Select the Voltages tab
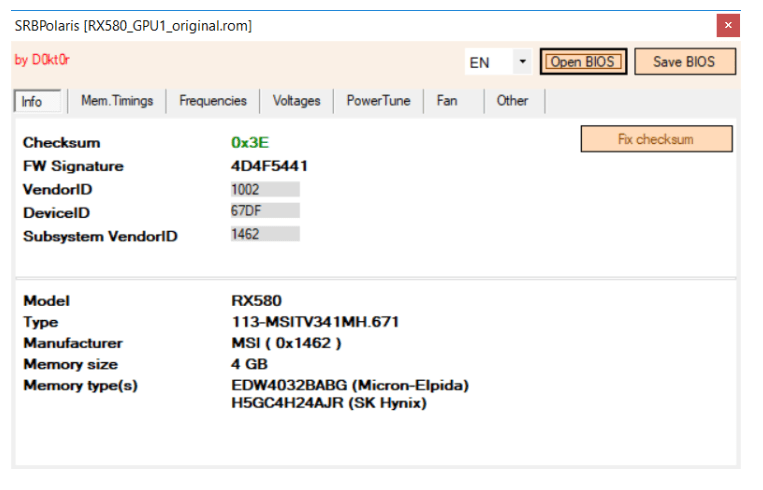The width and height of the screenshot is (763, 490). click(x=297, y=101)
